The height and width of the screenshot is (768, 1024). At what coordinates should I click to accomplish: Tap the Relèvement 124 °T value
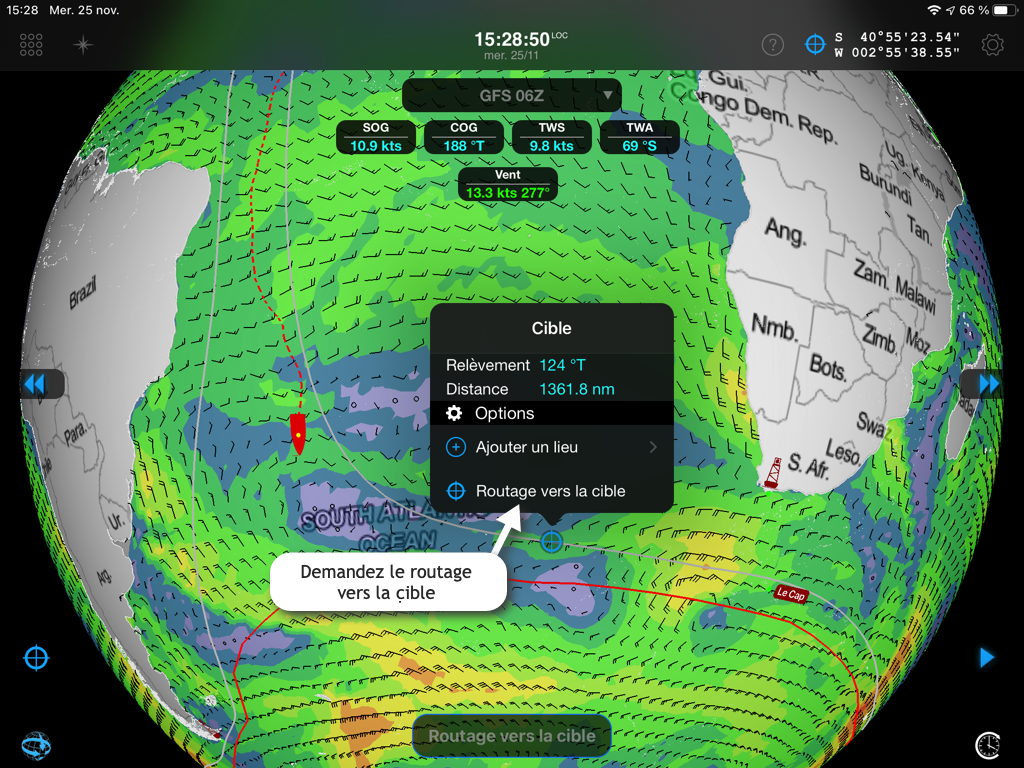[x=562, y=365]
